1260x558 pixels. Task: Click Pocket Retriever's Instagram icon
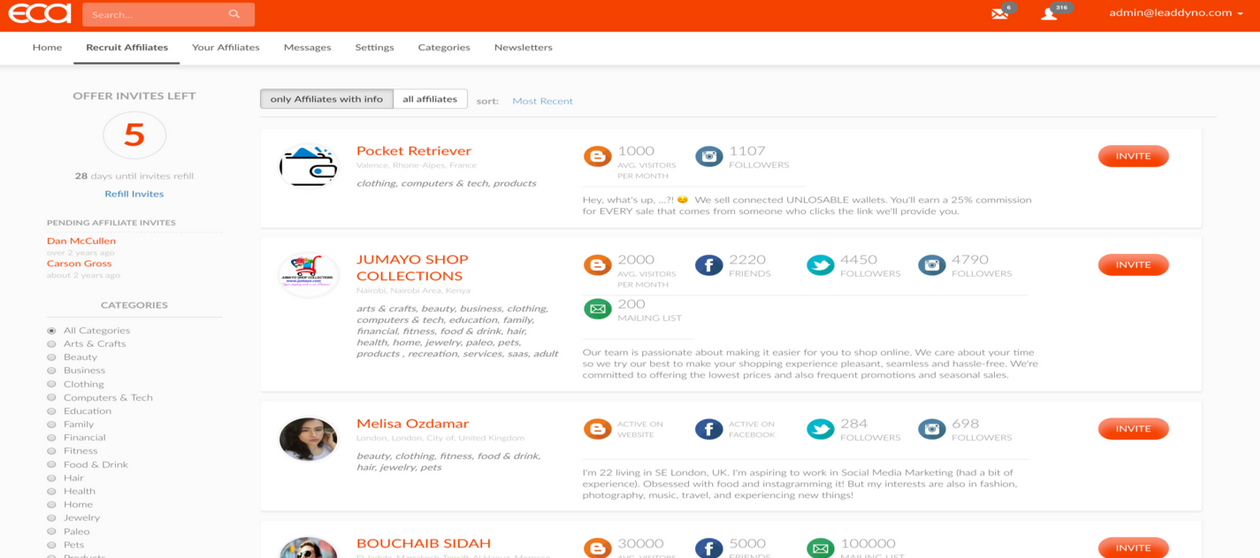[709, 156]
